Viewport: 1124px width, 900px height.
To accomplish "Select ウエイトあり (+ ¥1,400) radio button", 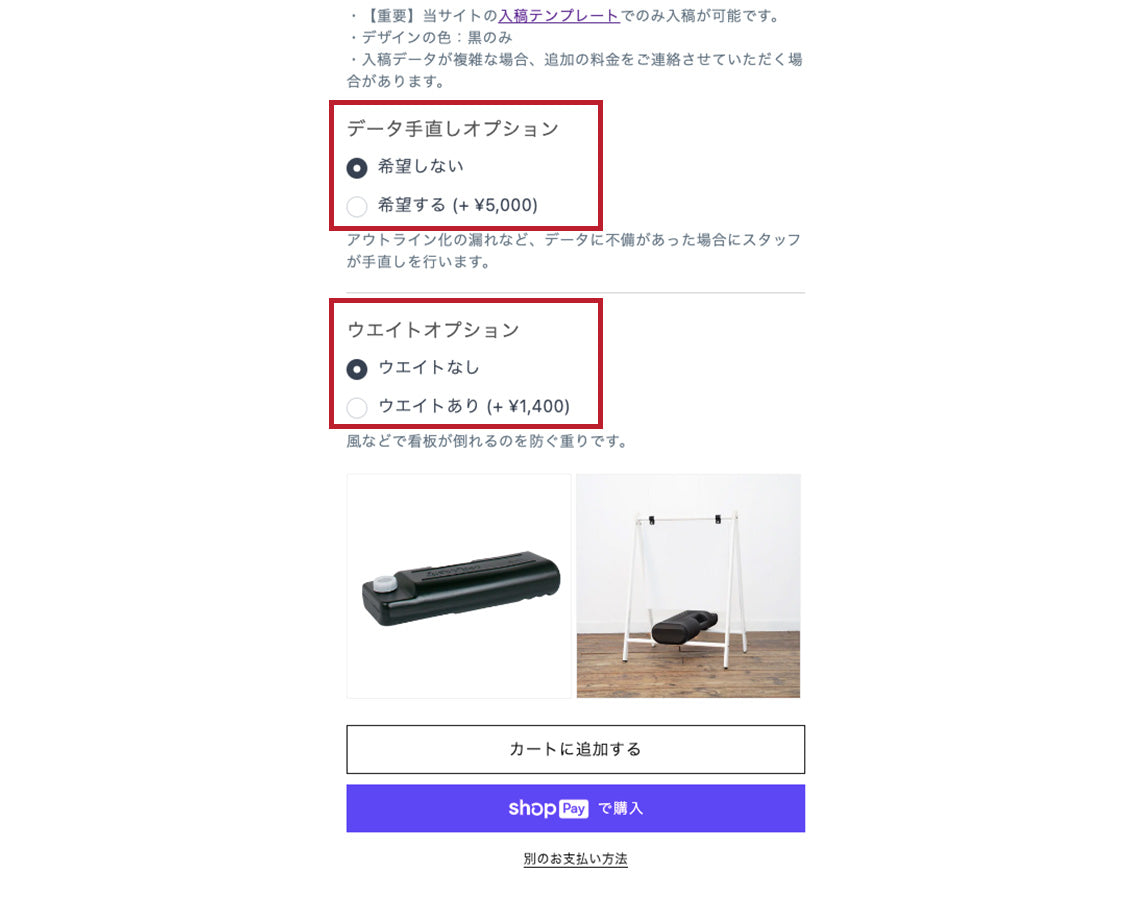I will click(356, 408).
